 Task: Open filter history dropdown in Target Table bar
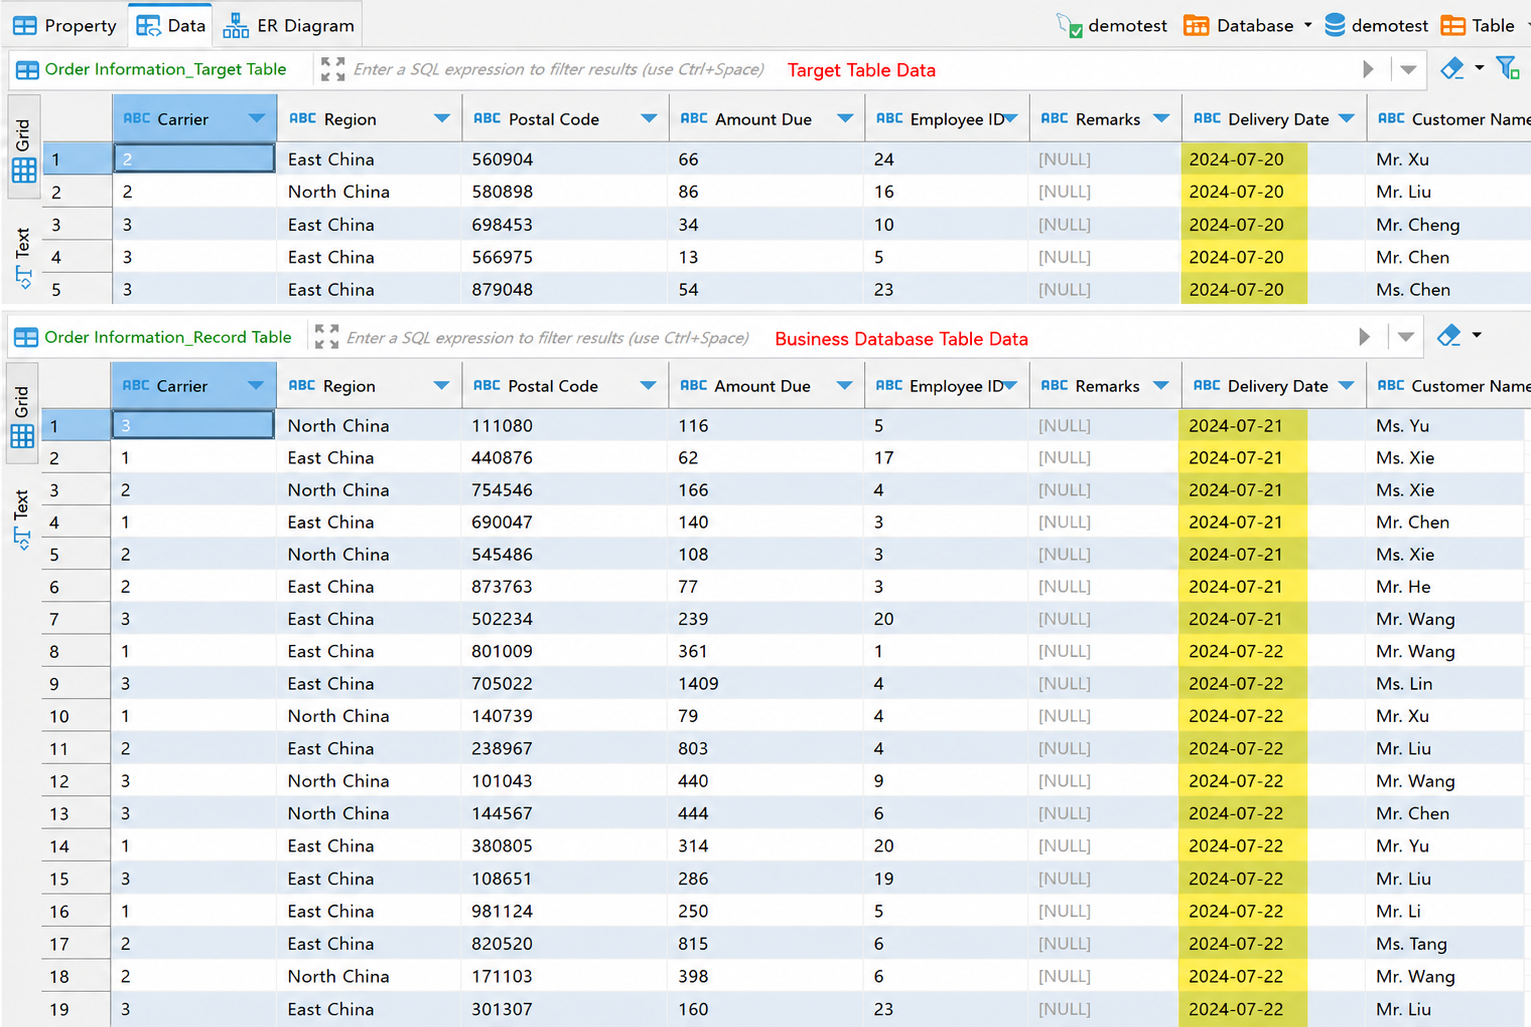click(1408, 70)
